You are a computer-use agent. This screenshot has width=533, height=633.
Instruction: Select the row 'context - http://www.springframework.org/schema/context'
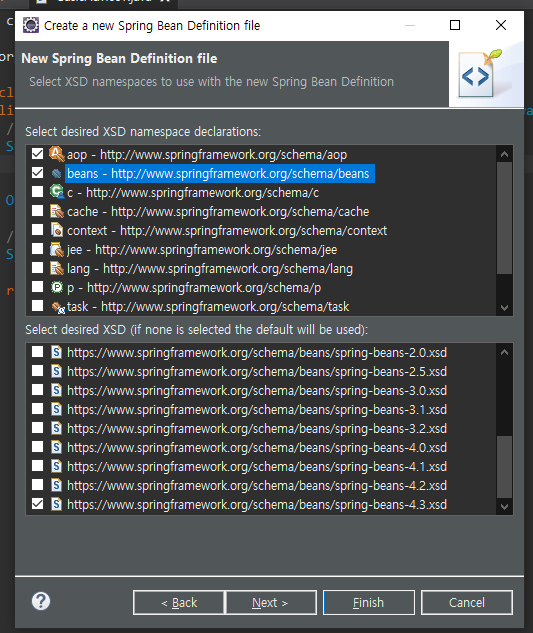pyautogui.click(x=227, y=231)
